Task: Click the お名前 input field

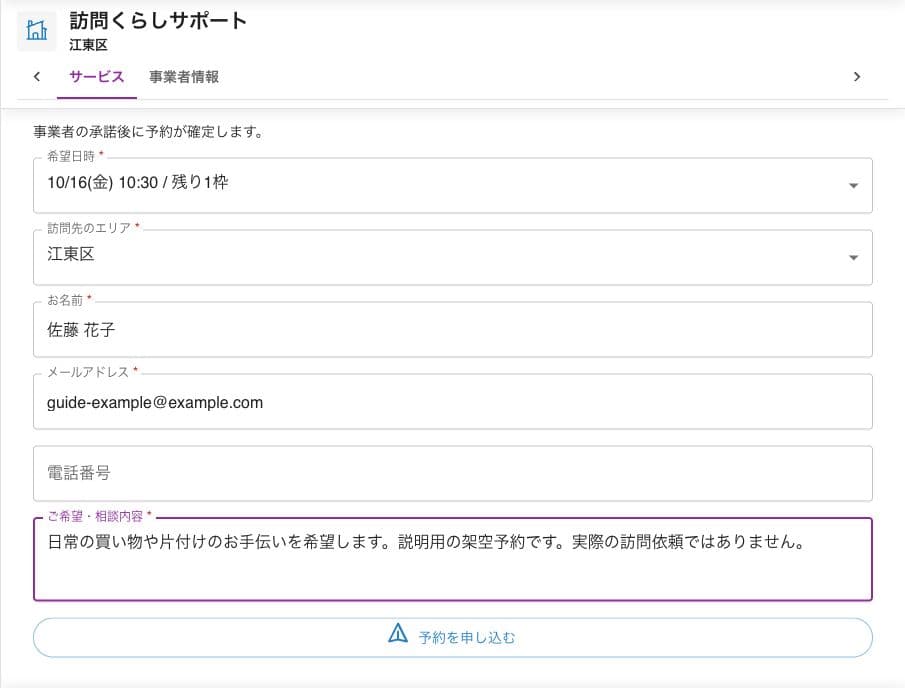Action: tap(452, 330)
